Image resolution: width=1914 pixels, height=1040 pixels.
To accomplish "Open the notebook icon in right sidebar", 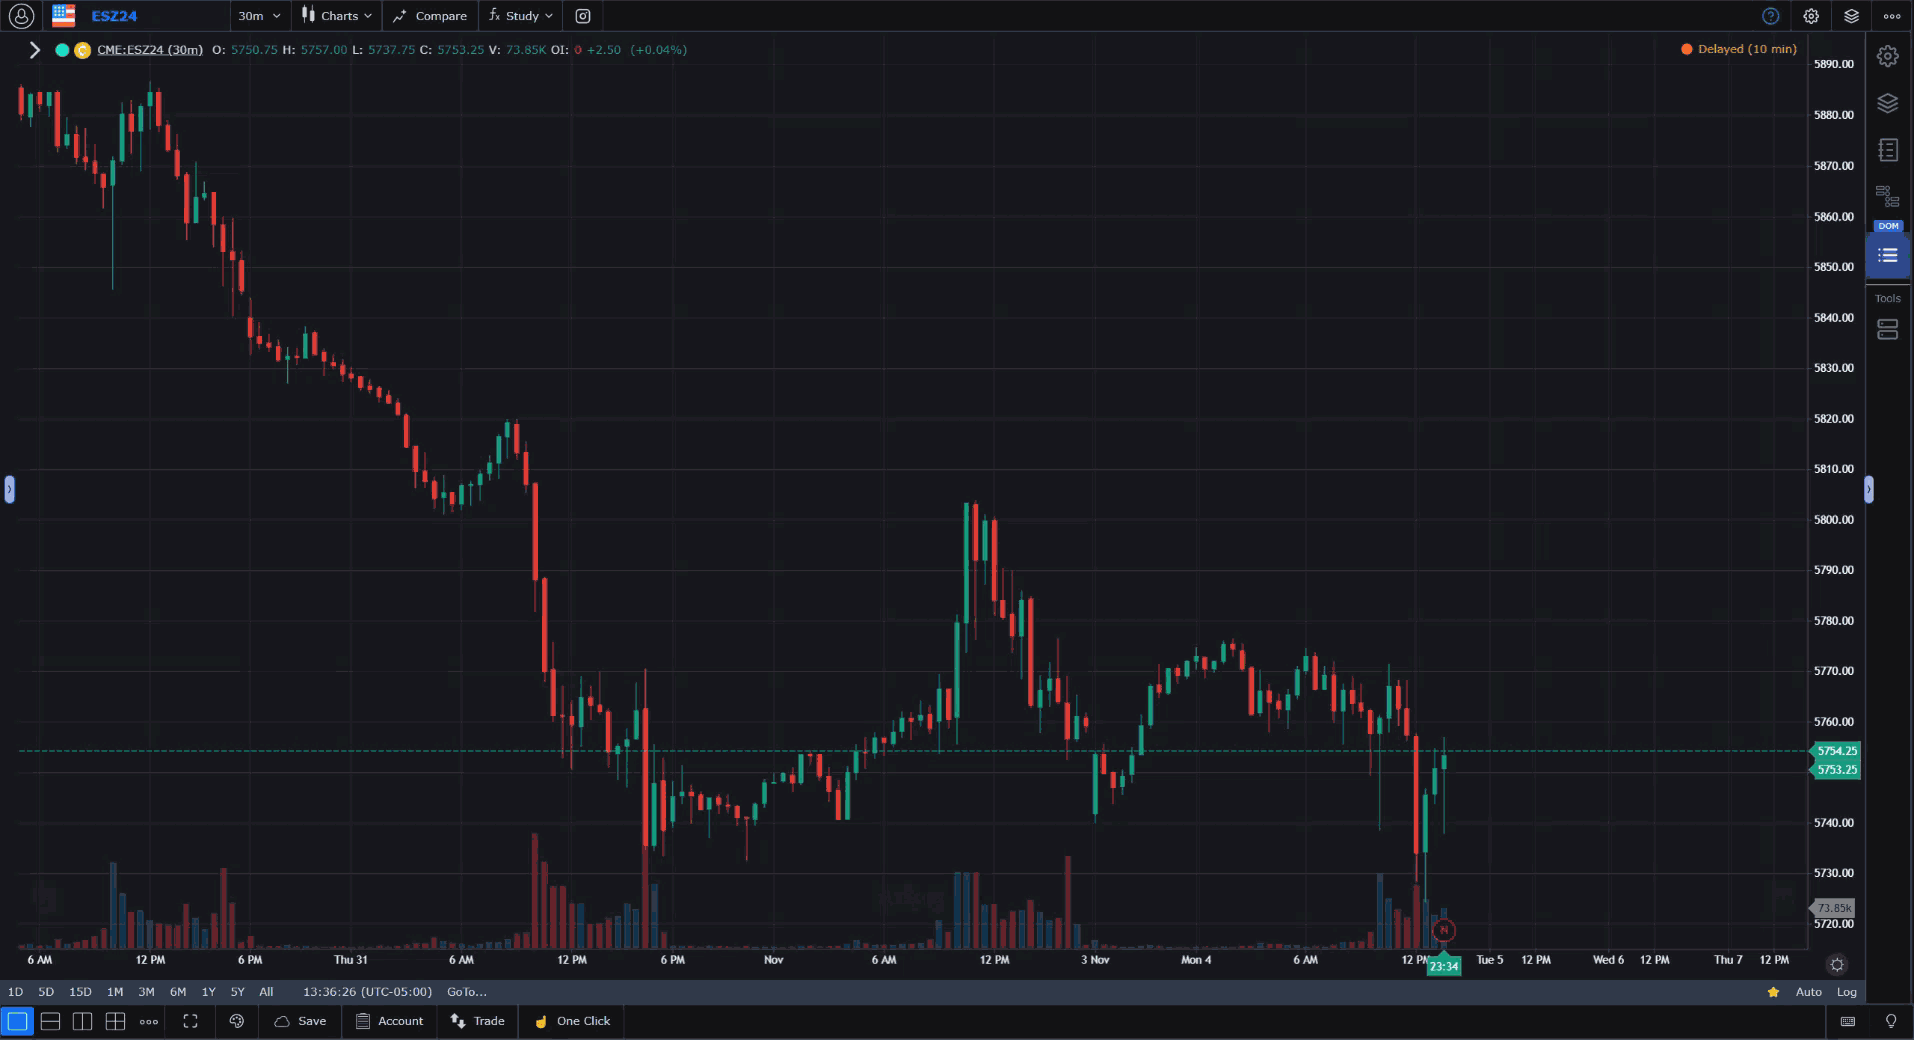I will (x=1887, y=150).
